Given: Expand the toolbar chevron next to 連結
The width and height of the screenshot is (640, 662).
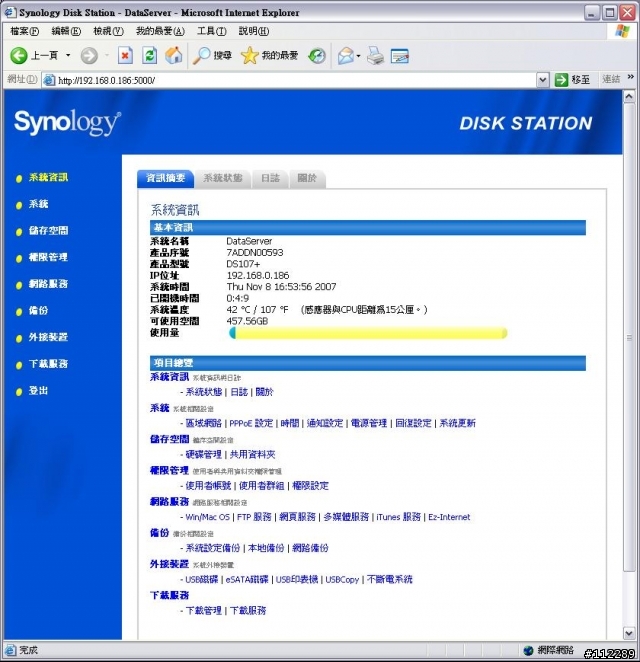Looking at the screenshot, I should (x=631, y=77).
